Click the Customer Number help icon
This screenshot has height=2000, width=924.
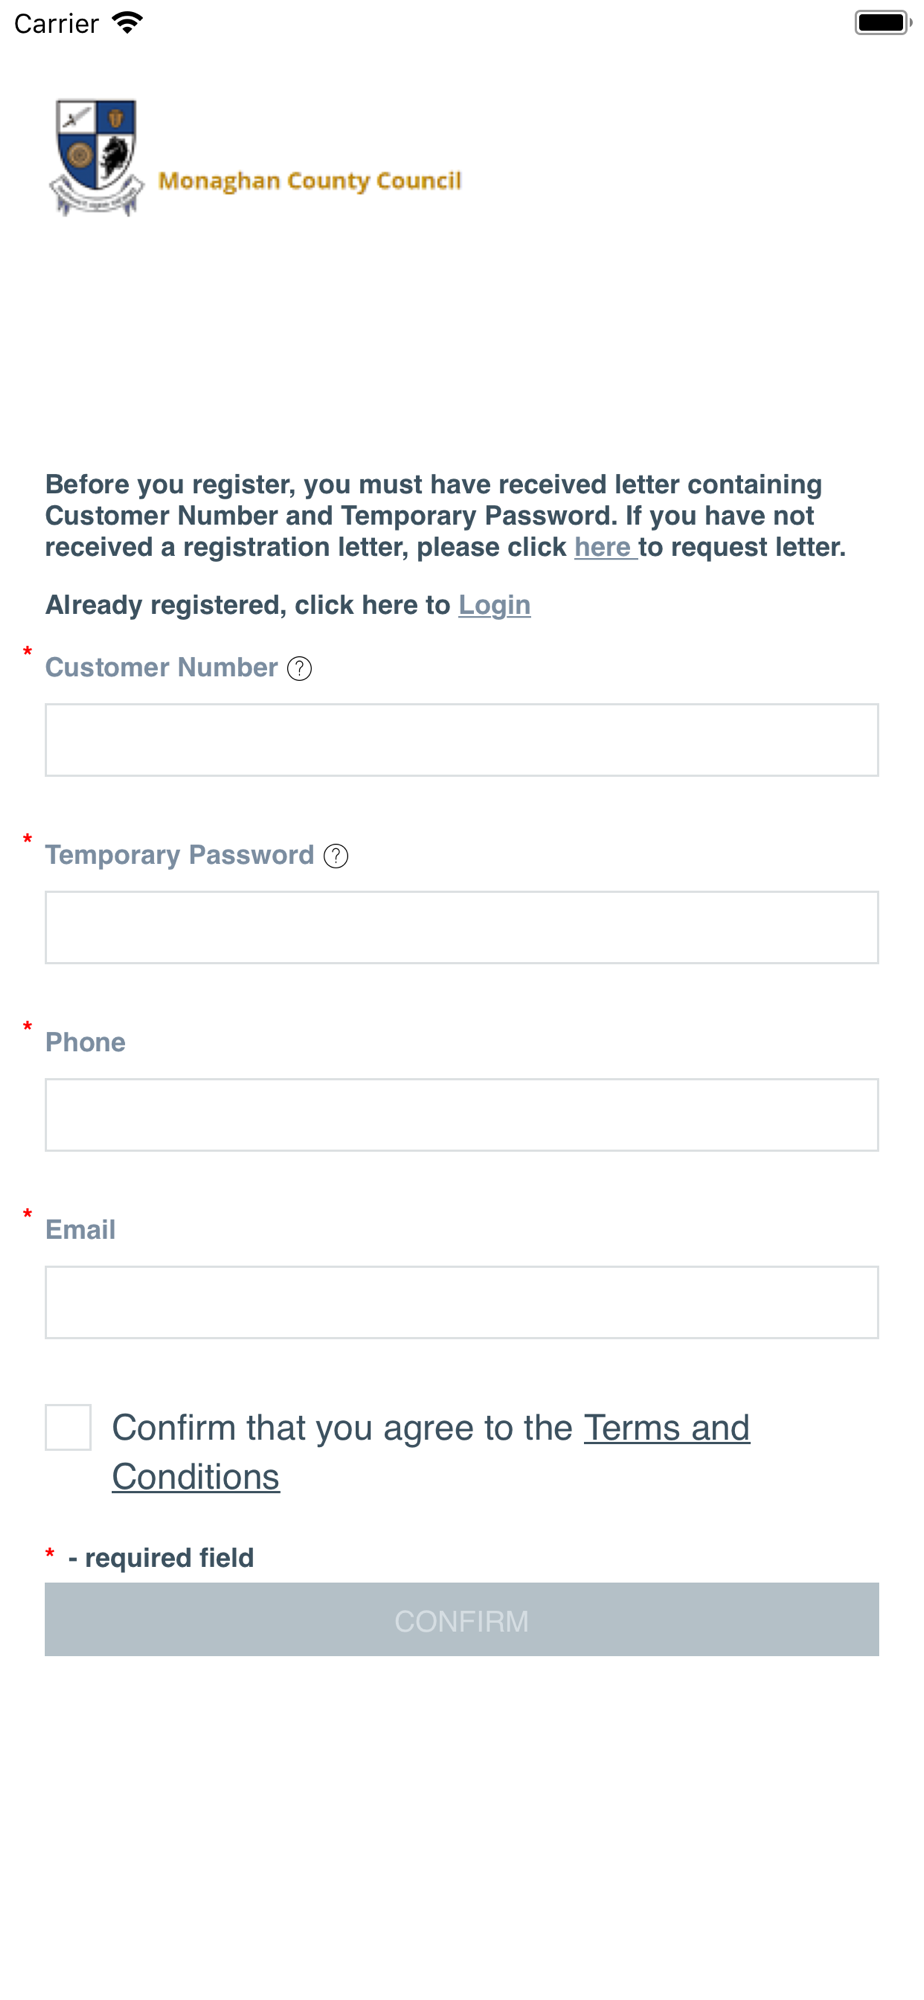pos(299,668)
